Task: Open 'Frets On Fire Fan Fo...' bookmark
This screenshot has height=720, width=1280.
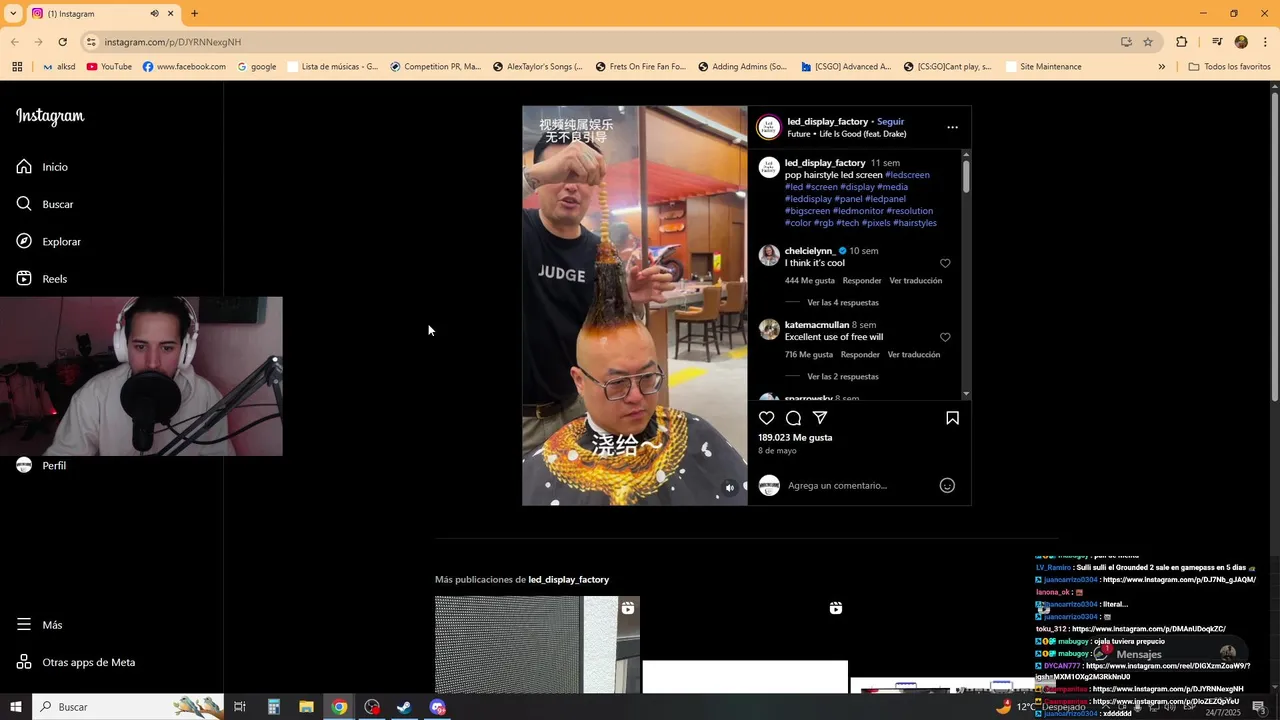Action: click(x=641, y=67)
